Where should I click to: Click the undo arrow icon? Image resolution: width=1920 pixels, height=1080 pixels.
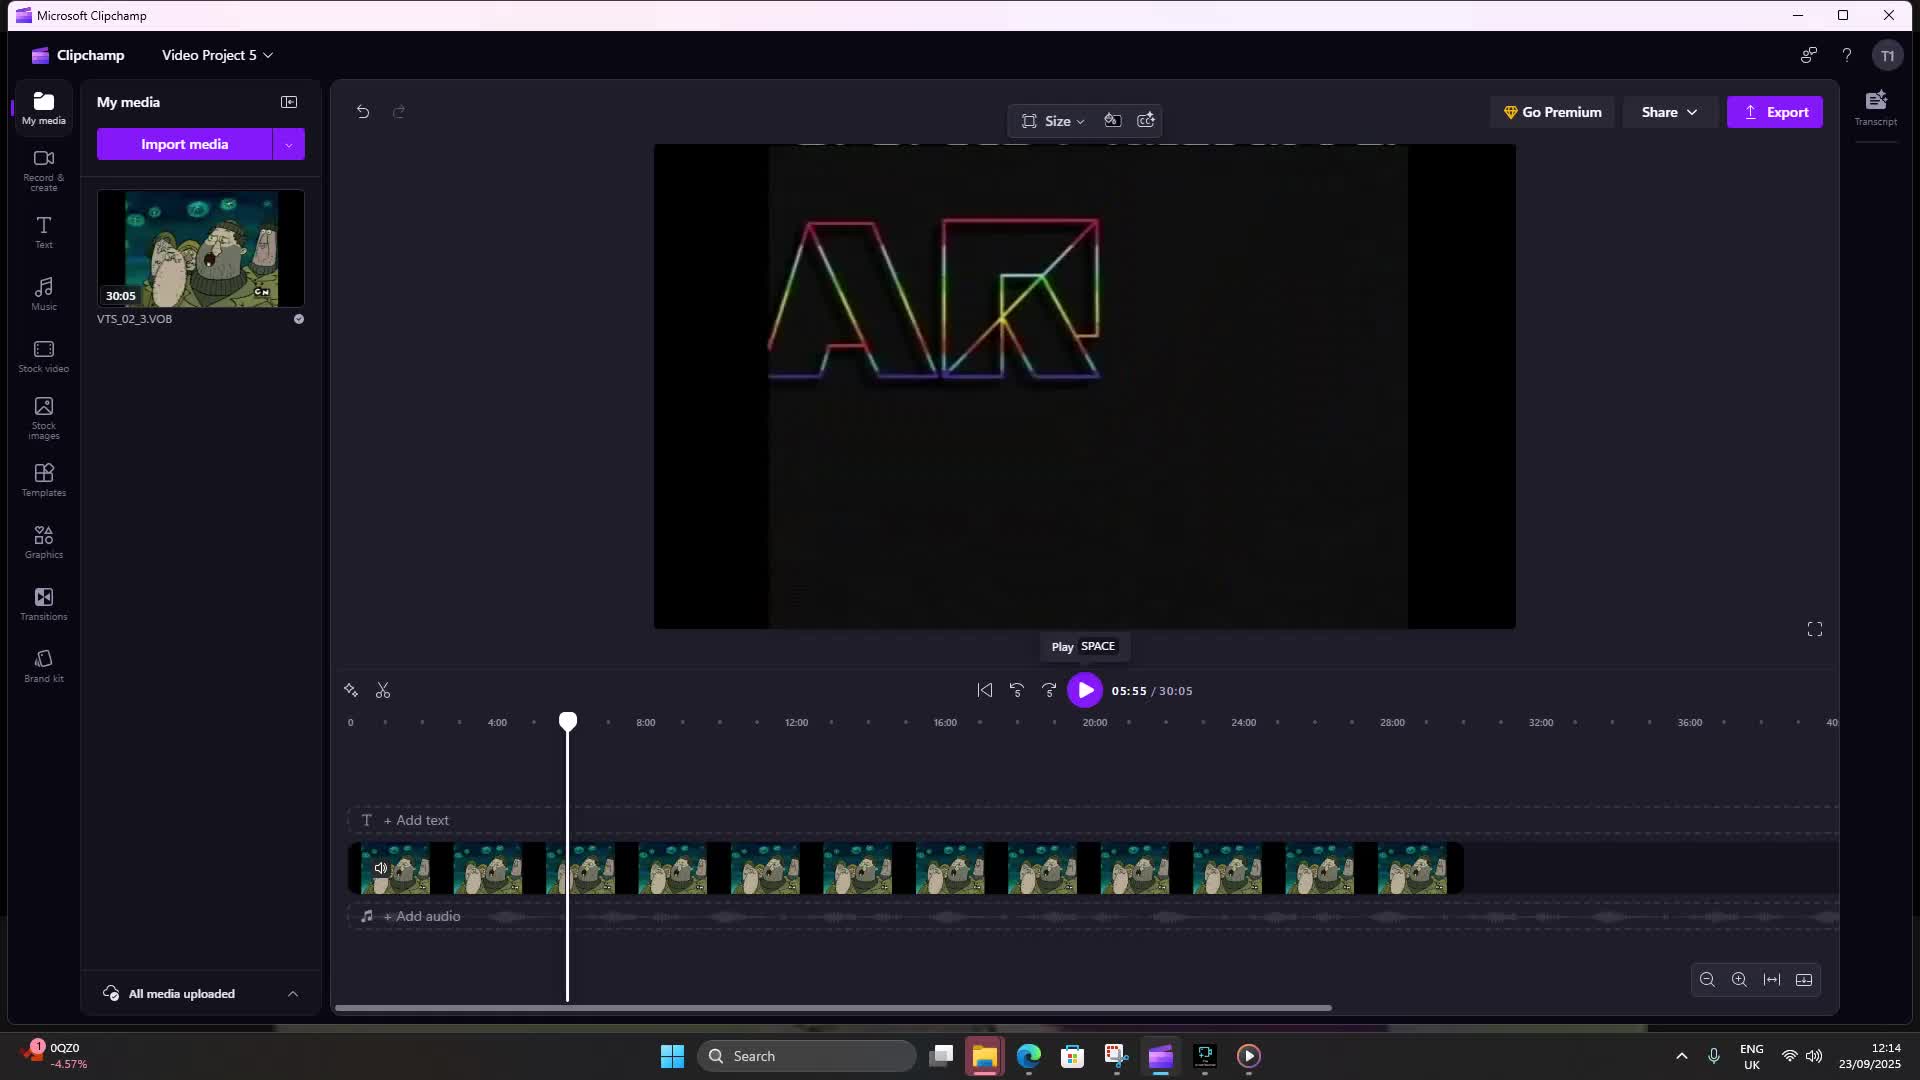point(363,112)
